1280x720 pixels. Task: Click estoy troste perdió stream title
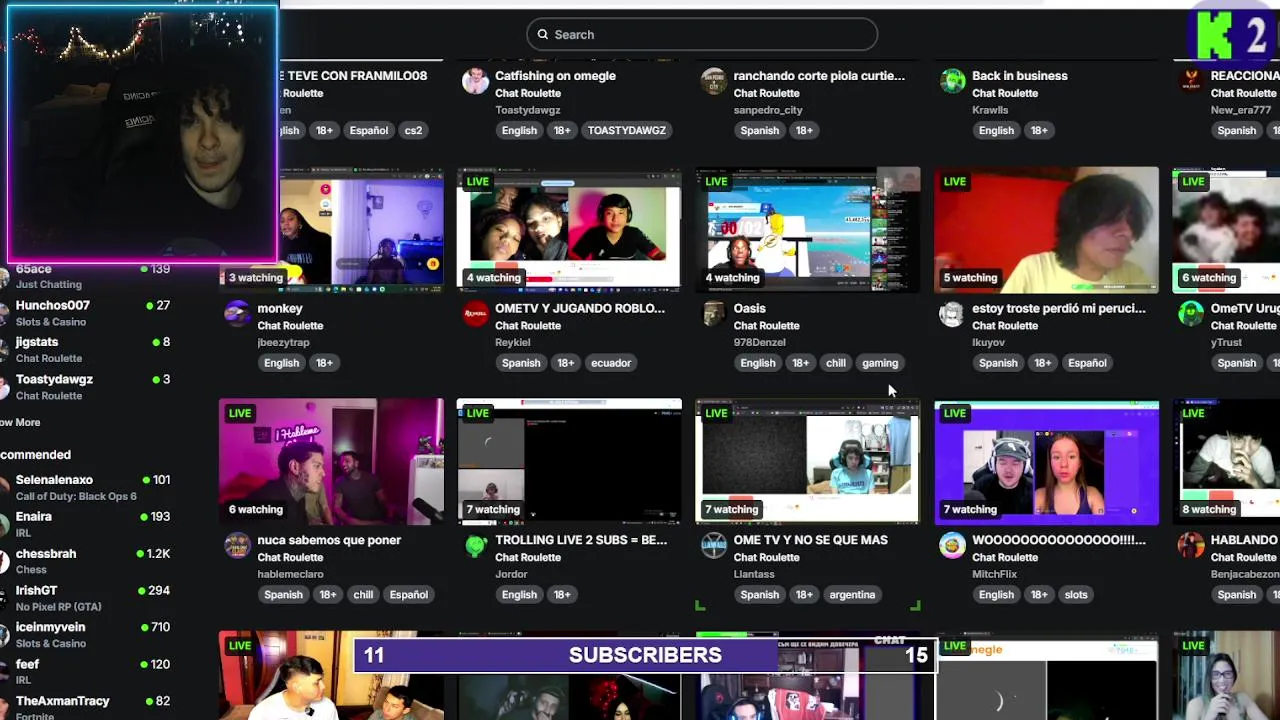(x=1059, y=308)
